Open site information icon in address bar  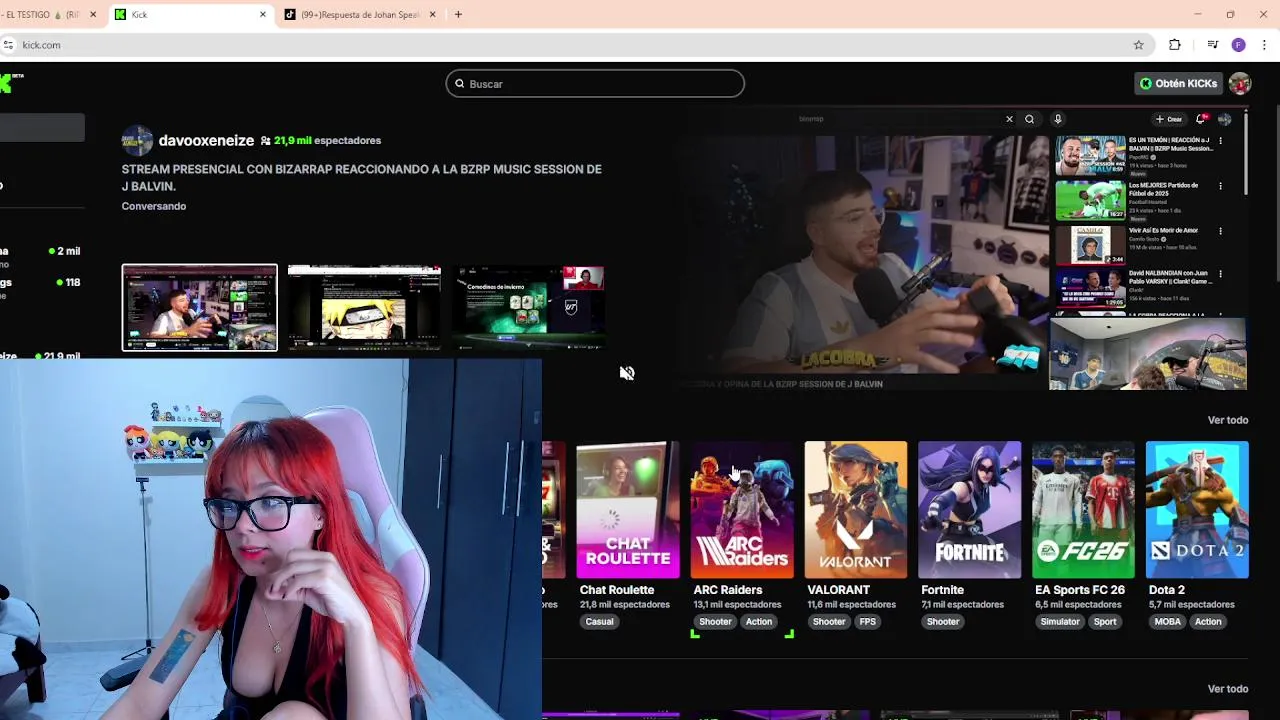8,45
